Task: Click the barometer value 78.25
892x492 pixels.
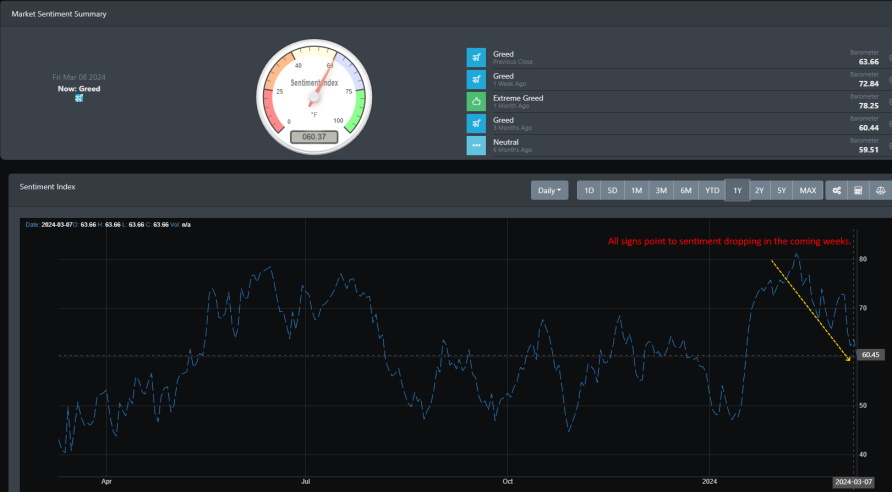Action: [x=869, y=106]
